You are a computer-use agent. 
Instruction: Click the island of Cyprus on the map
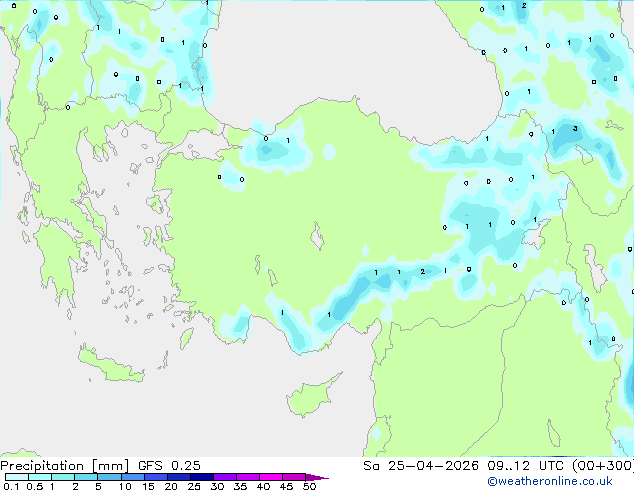click(311, 397)
